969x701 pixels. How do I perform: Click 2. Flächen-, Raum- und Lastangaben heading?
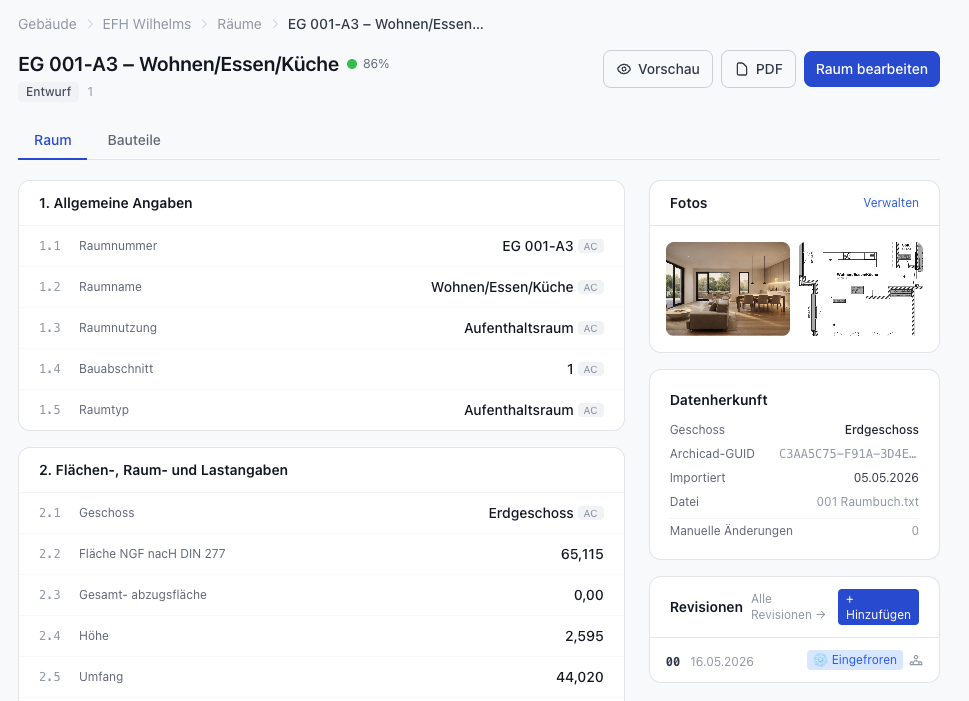click(163, 470)
